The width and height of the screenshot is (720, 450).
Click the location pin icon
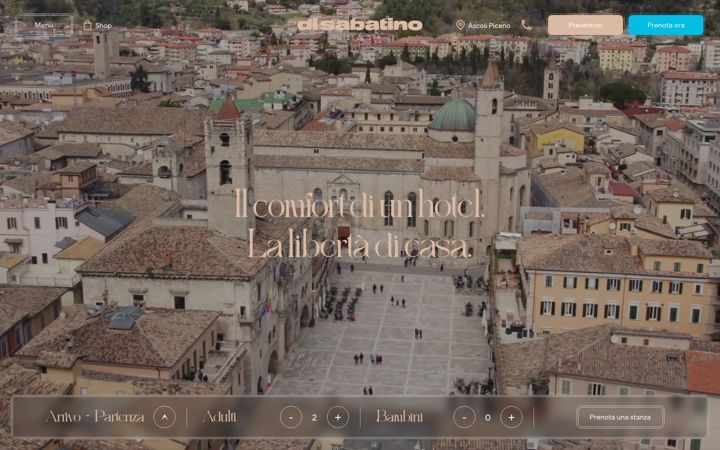click(x=460, y=25)
